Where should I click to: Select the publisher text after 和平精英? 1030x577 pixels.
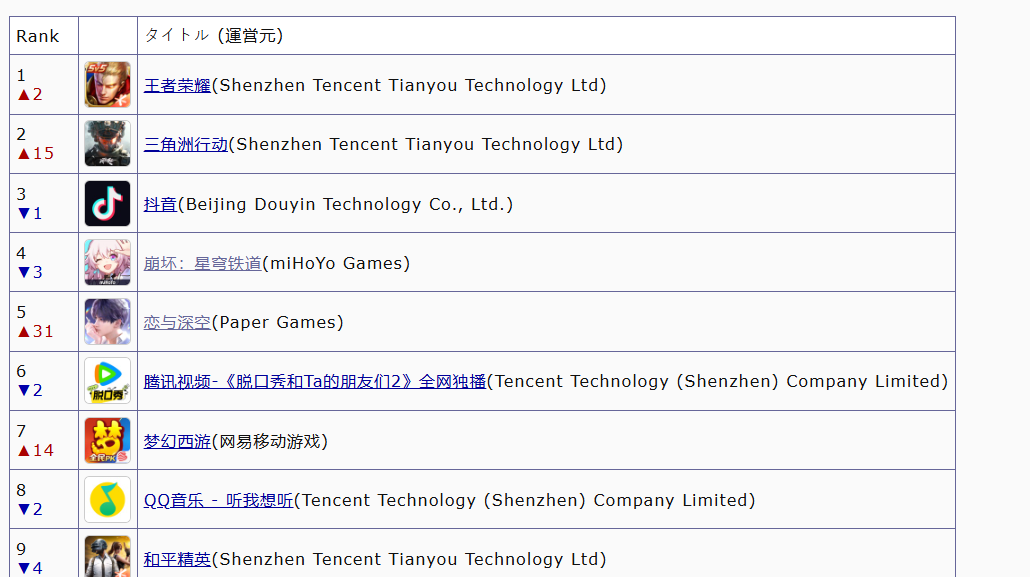coord(409,560)
